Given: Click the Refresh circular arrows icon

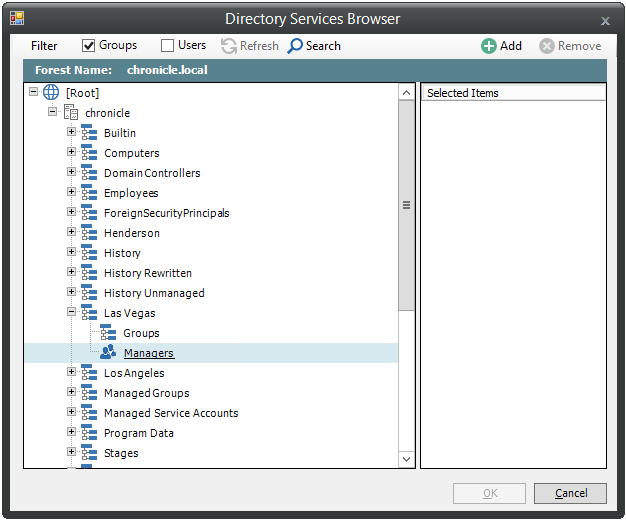Looking at the screenshot, I should pyautogui.click(x=229, y=46).
